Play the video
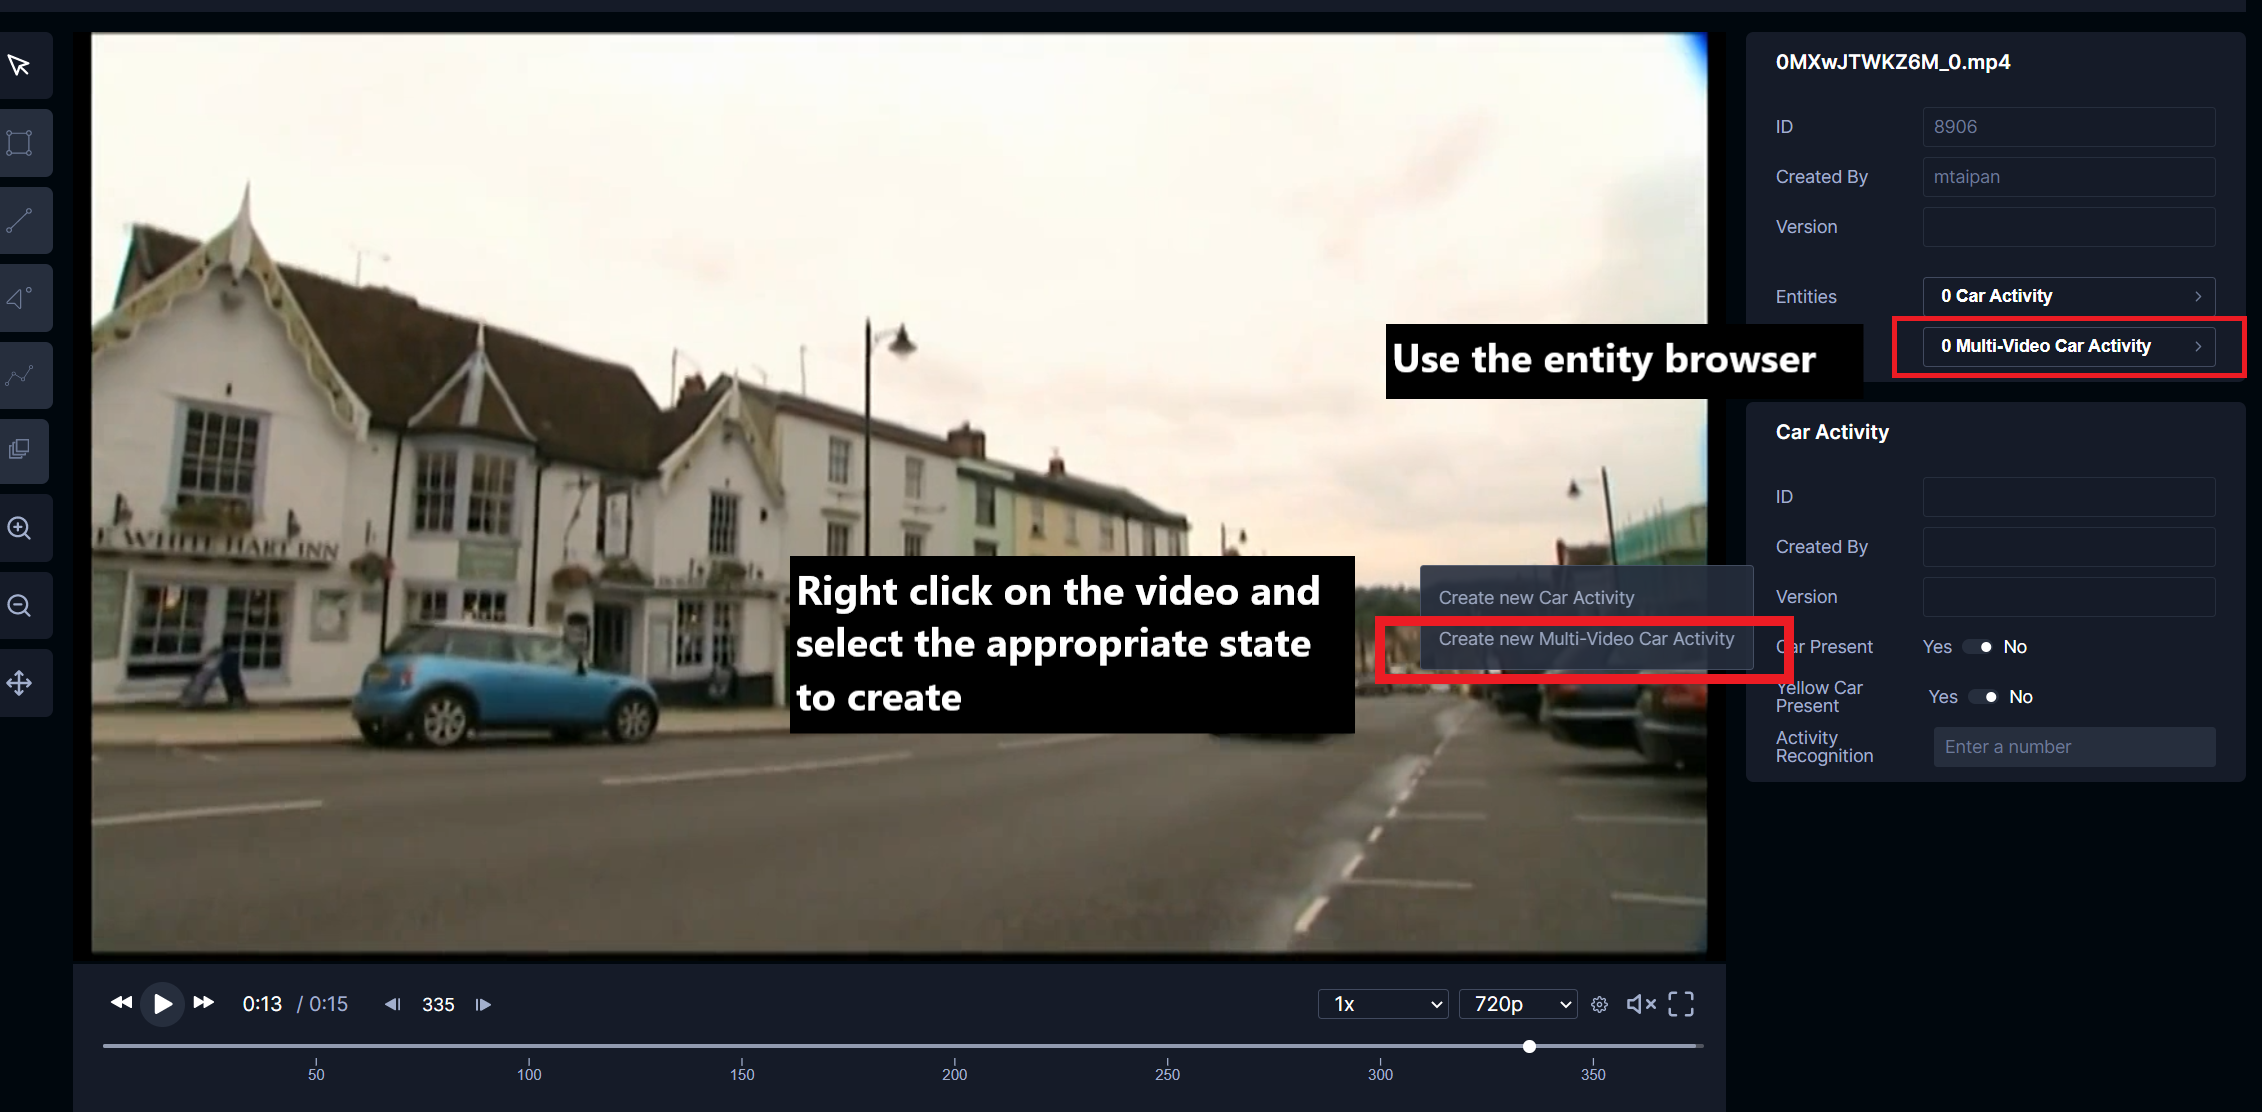The width and height of the screenshot is (2262, 1112). click(x=162, y=1004)
